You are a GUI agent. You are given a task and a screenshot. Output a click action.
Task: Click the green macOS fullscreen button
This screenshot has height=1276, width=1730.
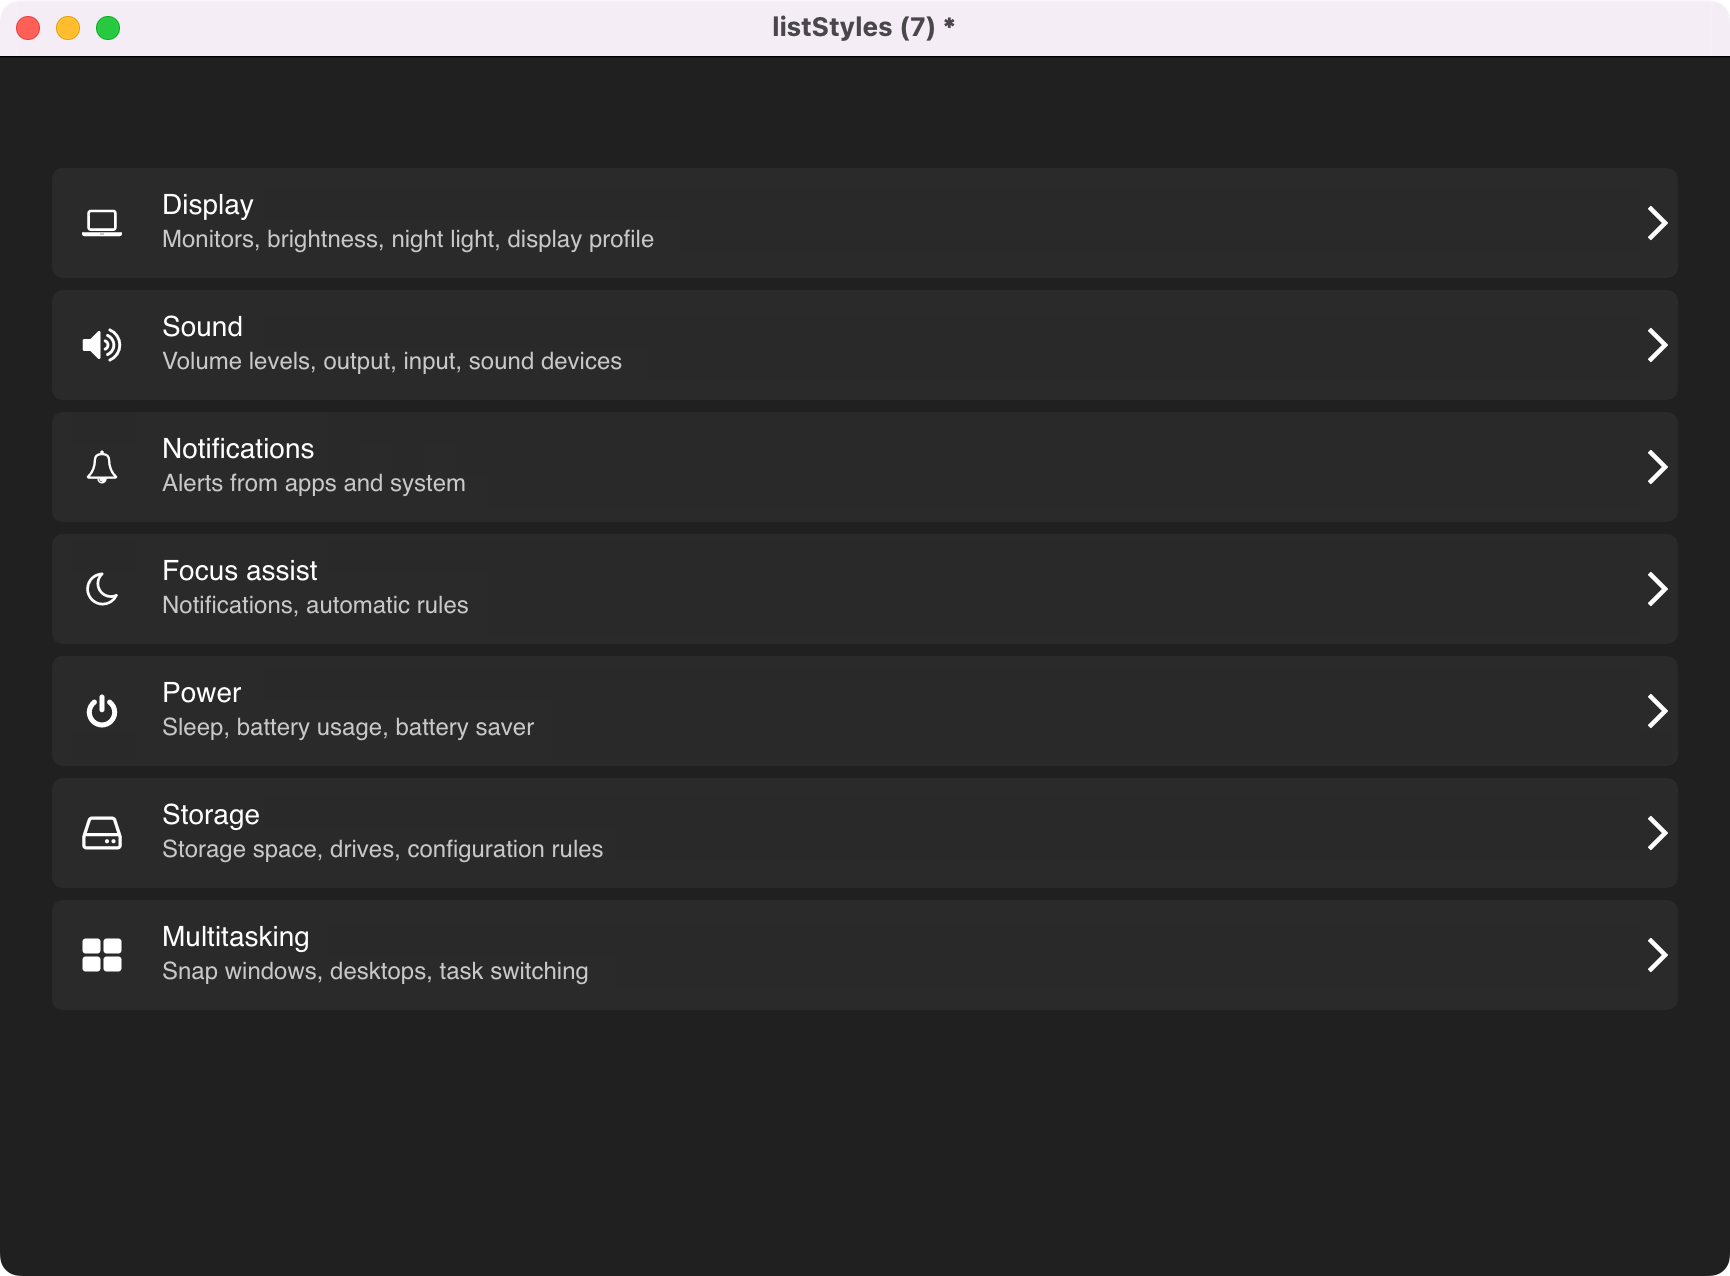pos(108,28)
